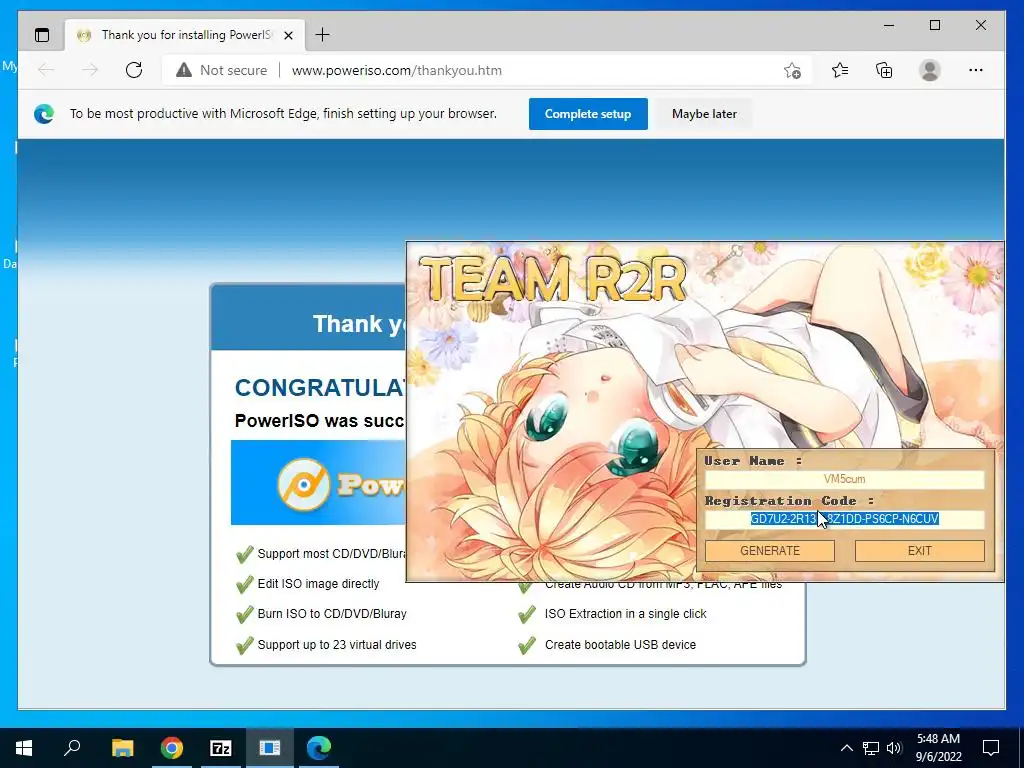The image size is (1024, 768).
Task: Switch to Microsoft Edge on taskbar
Action: coord(319,748)
